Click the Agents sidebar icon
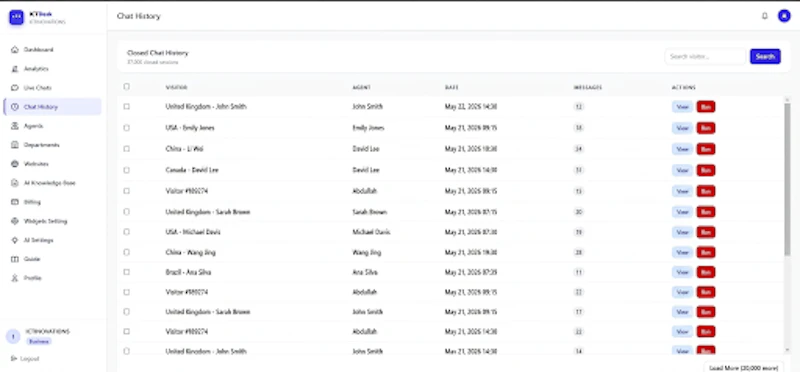 click(x=15, y=126)
